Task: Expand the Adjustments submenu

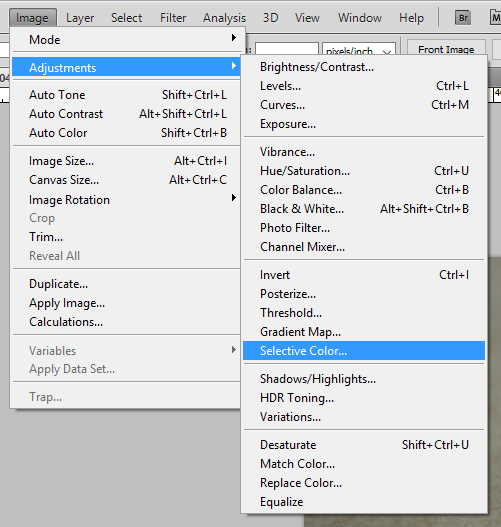Action: tap(126, 68)
